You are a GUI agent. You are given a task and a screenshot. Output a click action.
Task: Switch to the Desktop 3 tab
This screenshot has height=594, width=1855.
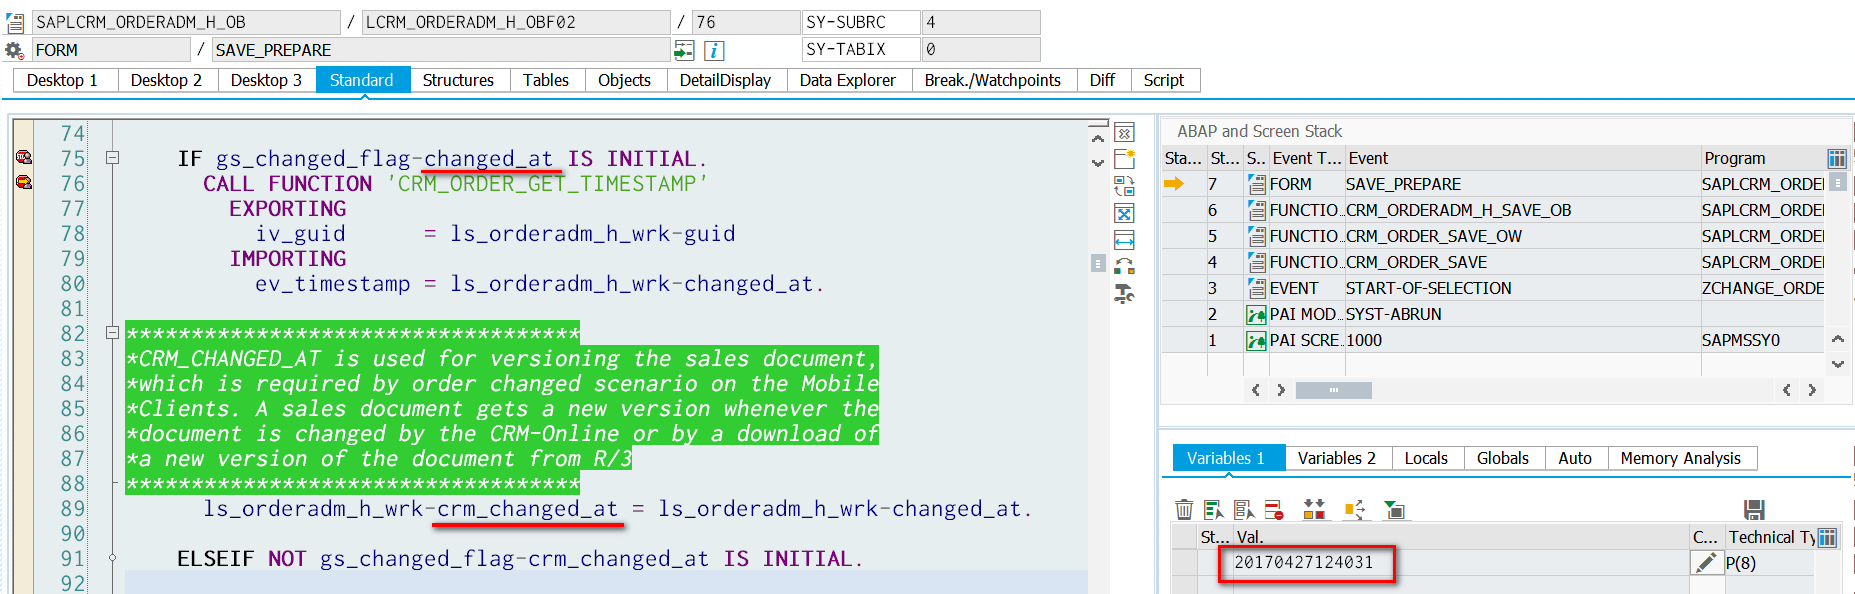(x=266, y=80)
